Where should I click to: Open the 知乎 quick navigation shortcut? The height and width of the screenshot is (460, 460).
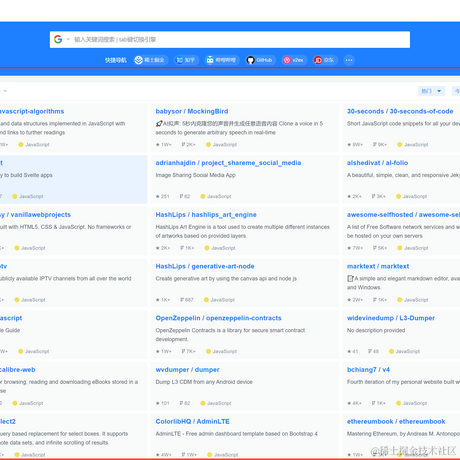[x=186, y=60]
